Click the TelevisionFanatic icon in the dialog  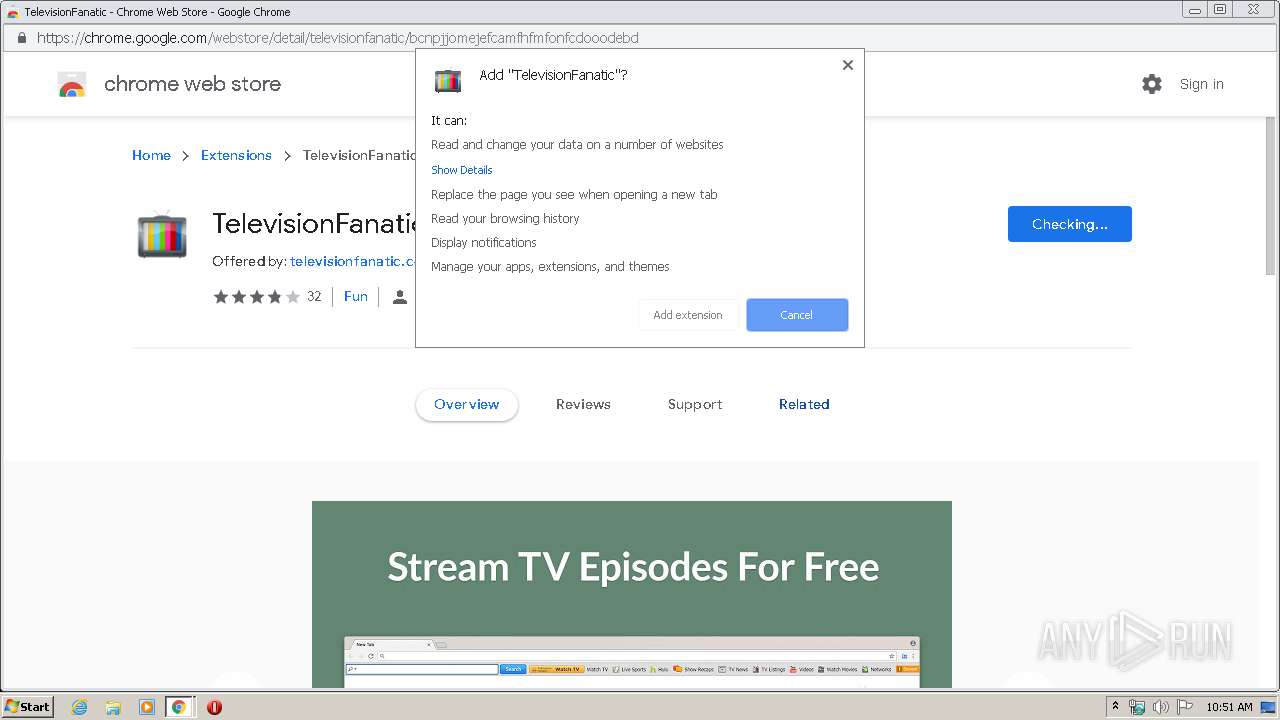coord(448,81)
